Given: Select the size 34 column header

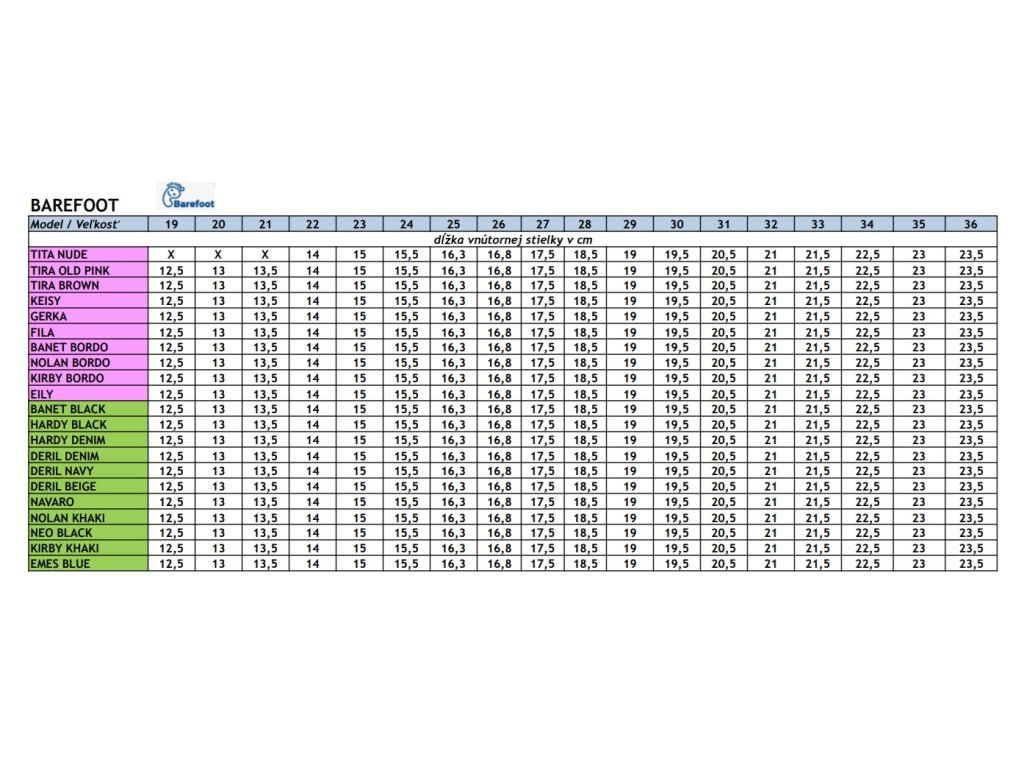Looking at the screenshot, I should (x=867, y=224).
